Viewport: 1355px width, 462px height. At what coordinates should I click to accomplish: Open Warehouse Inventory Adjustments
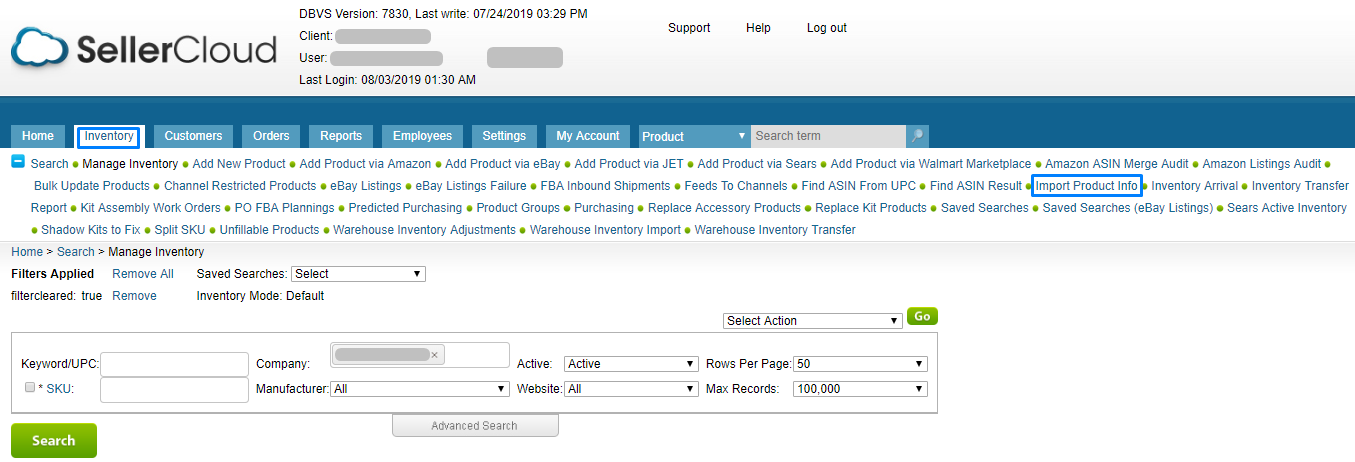pos(425,230)
